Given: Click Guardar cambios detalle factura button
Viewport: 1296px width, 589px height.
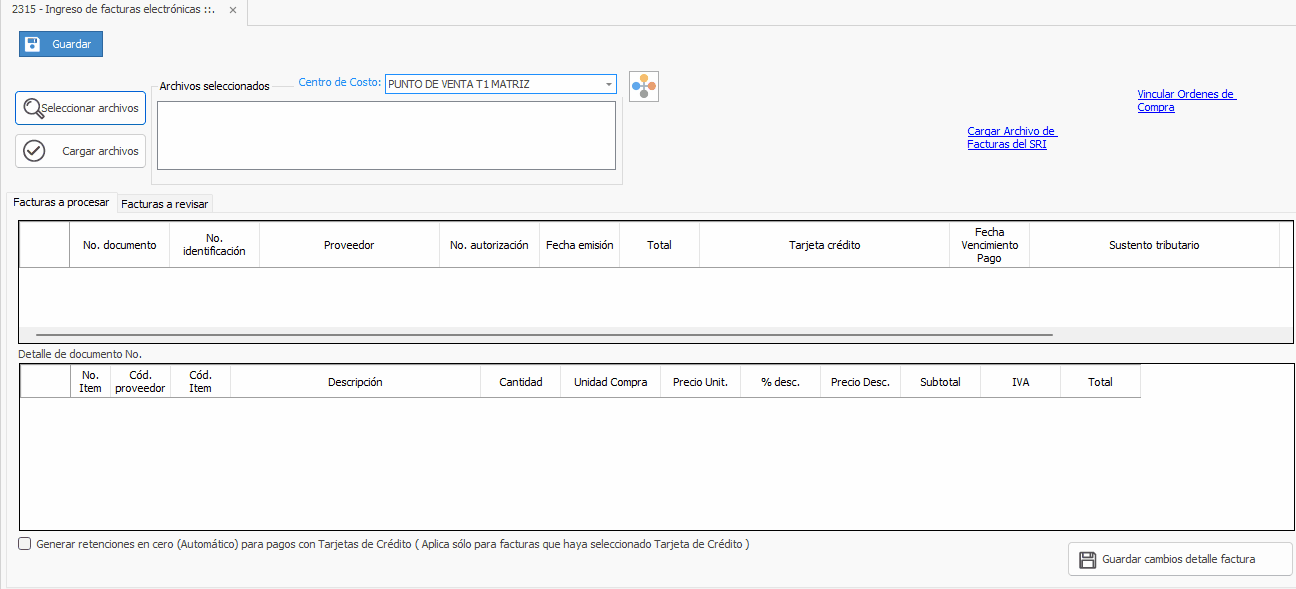Looking at the screenshot, I should [x=1180, y=559].
